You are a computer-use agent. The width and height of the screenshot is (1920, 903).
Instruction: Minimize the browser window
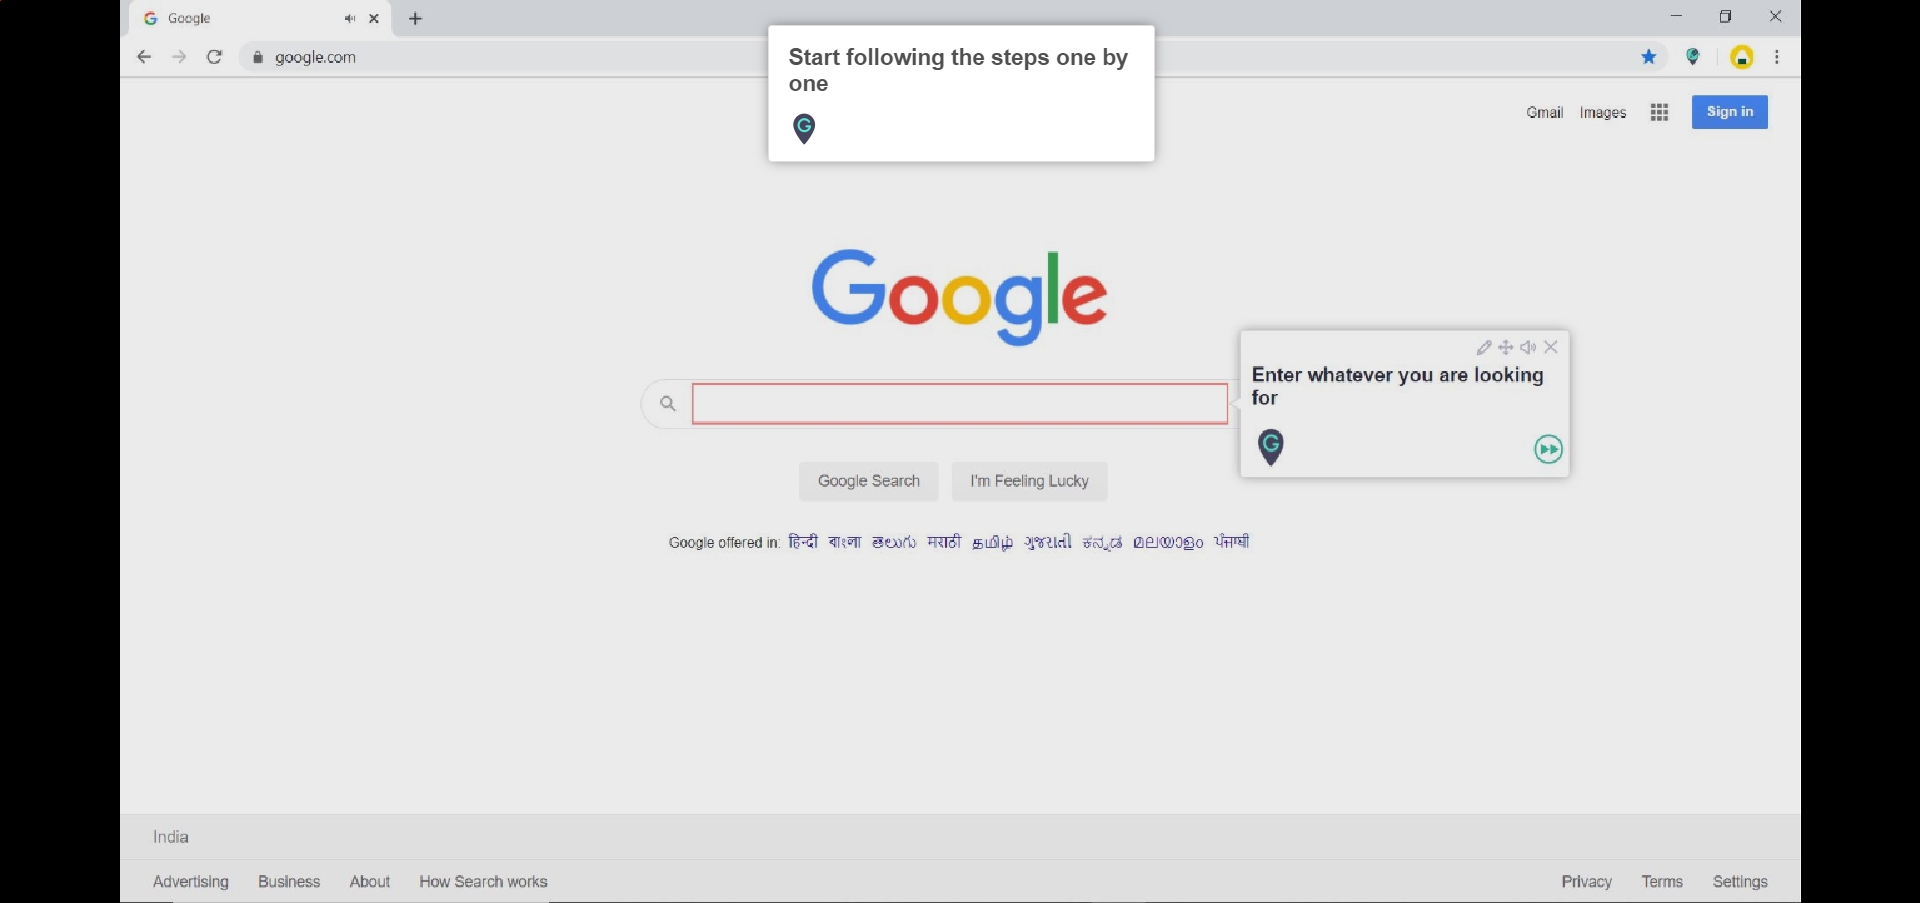[x=1678, y=17]
